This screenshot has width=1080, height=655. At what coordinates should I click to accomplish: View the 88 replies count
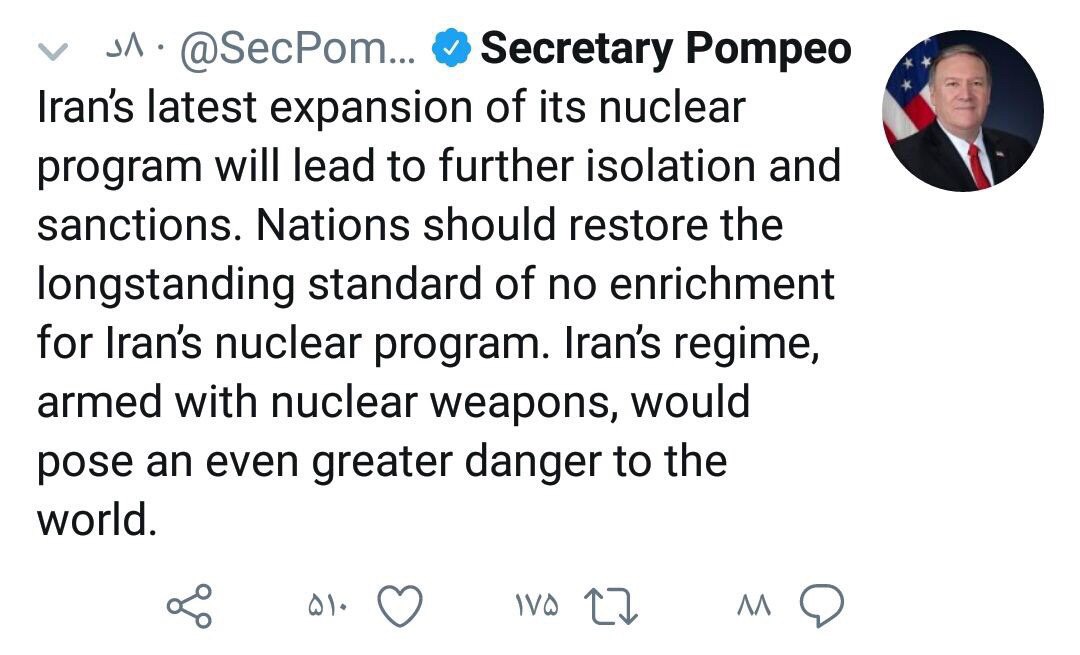(x=755, y=606)
